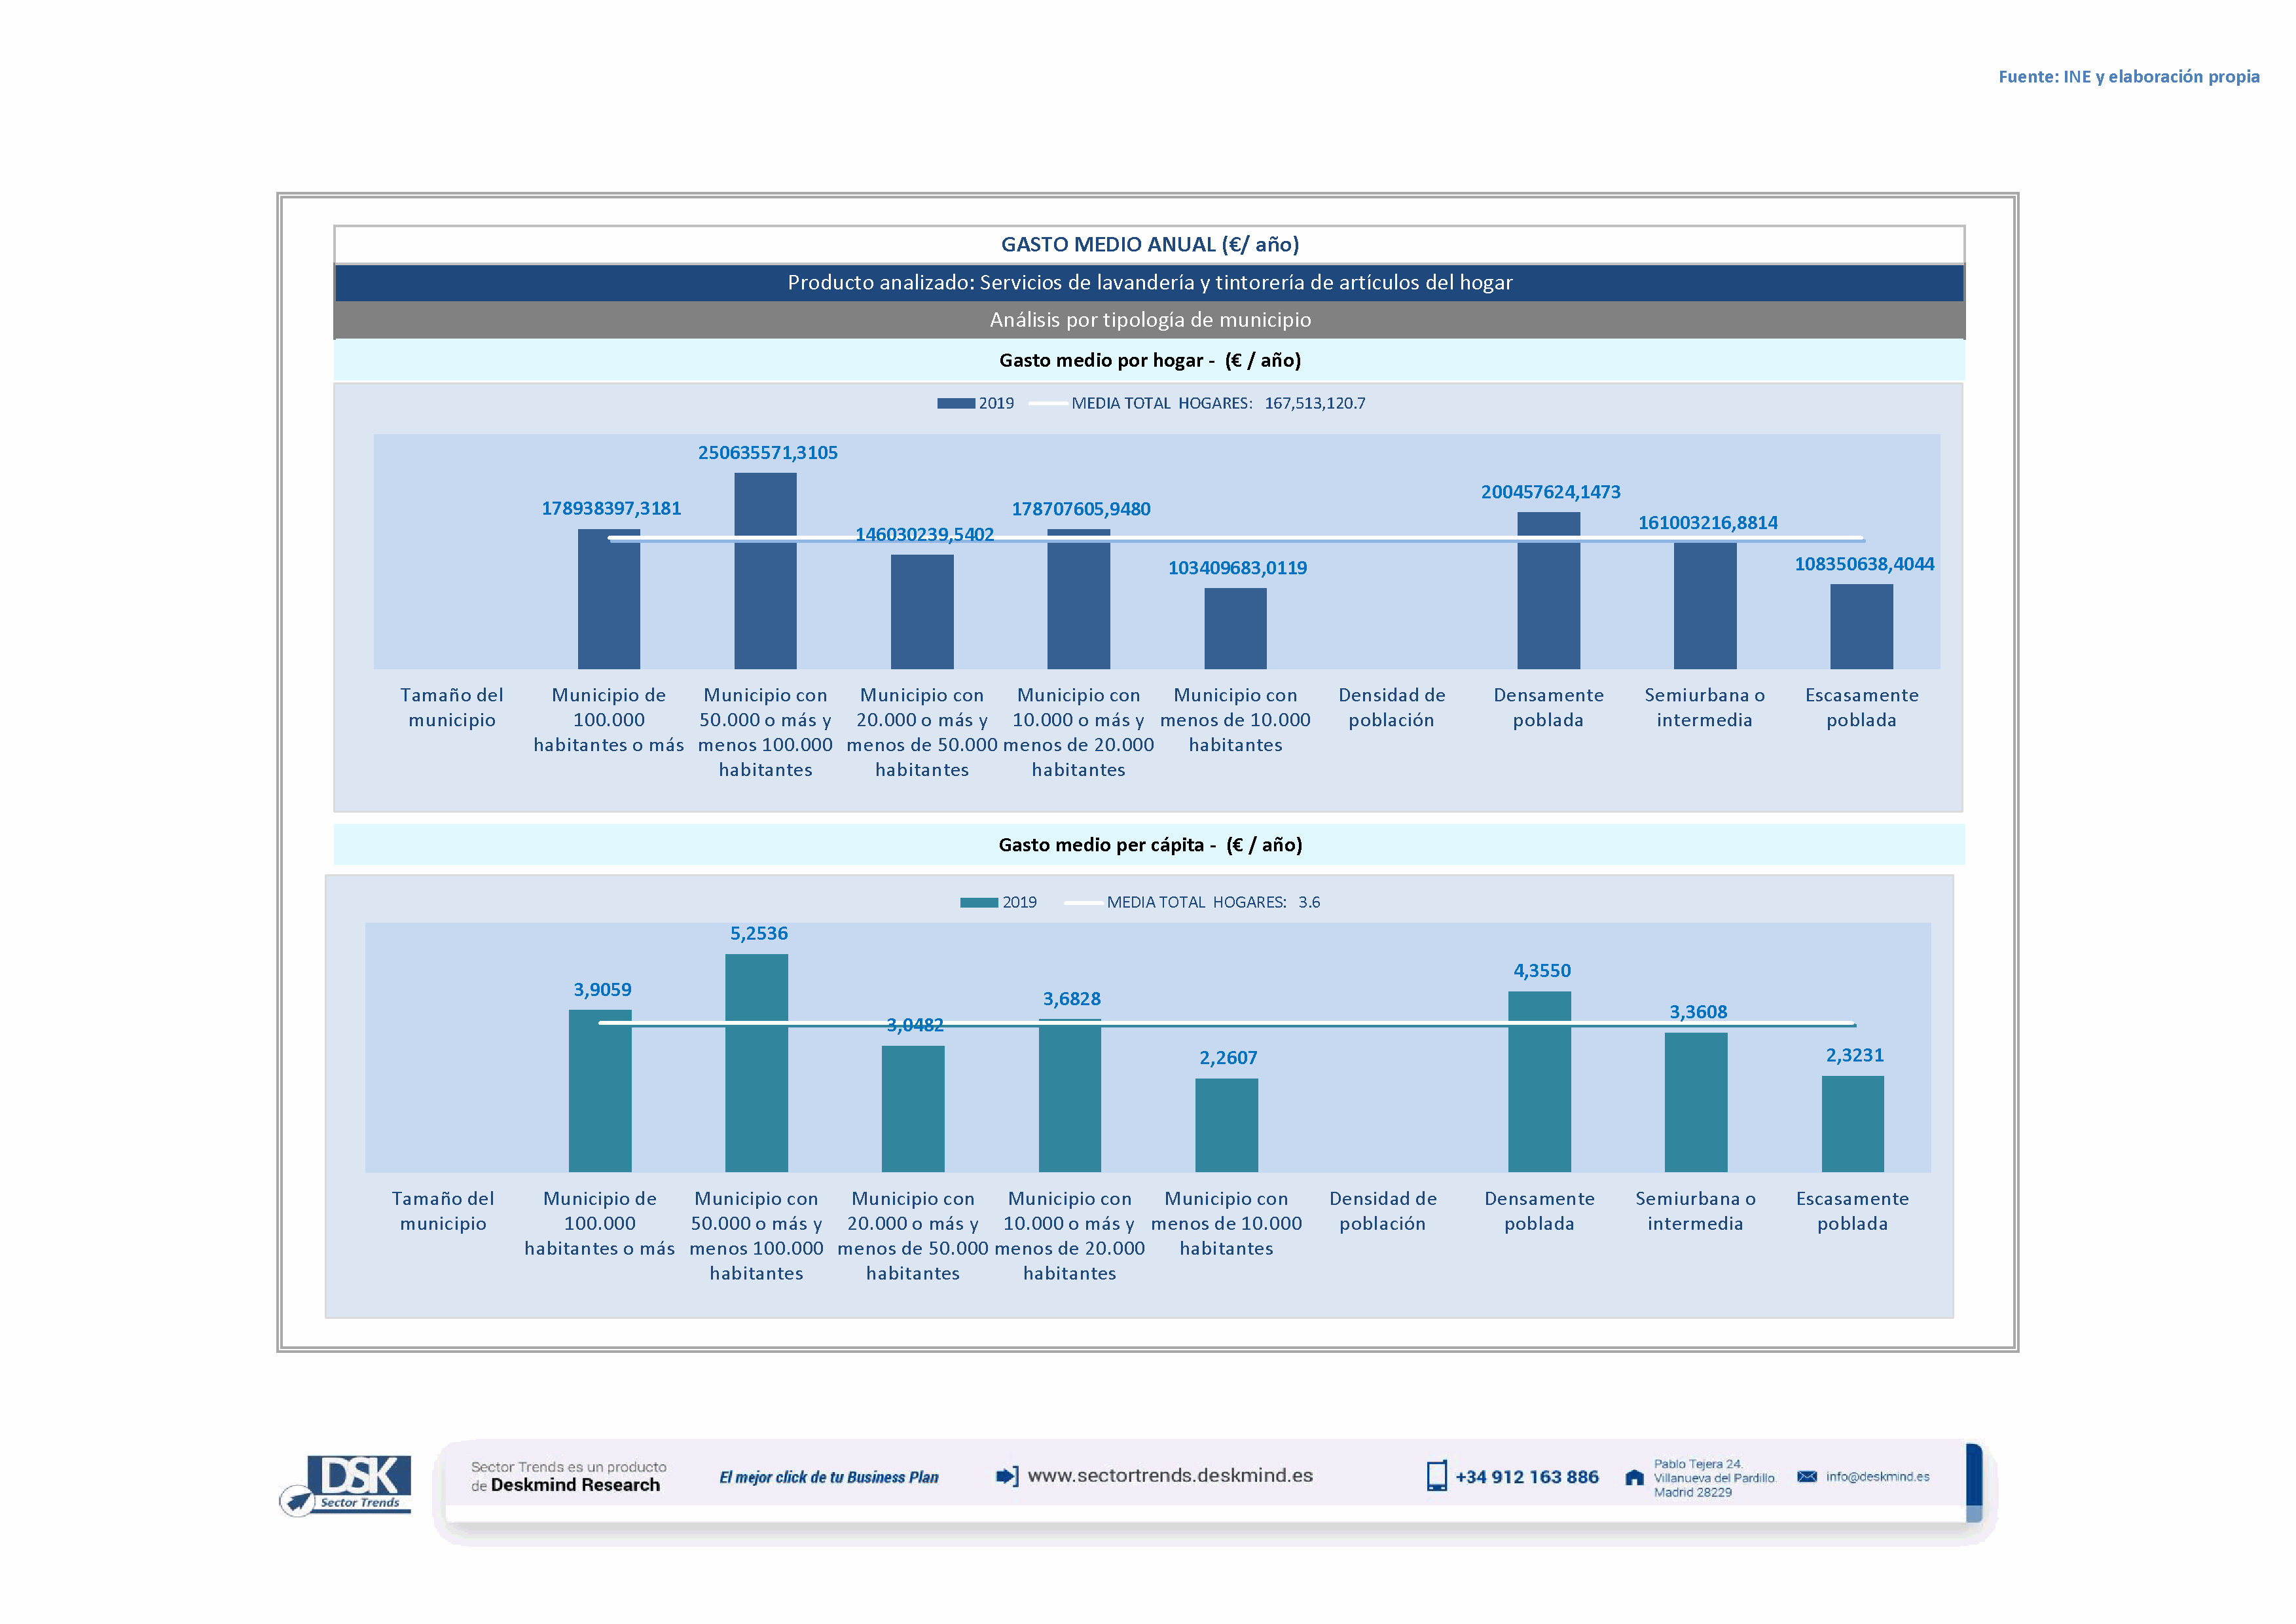
Task: Click the Escasamente poblada bar labeled 2,3231
Action: tap(1852, 1124)
